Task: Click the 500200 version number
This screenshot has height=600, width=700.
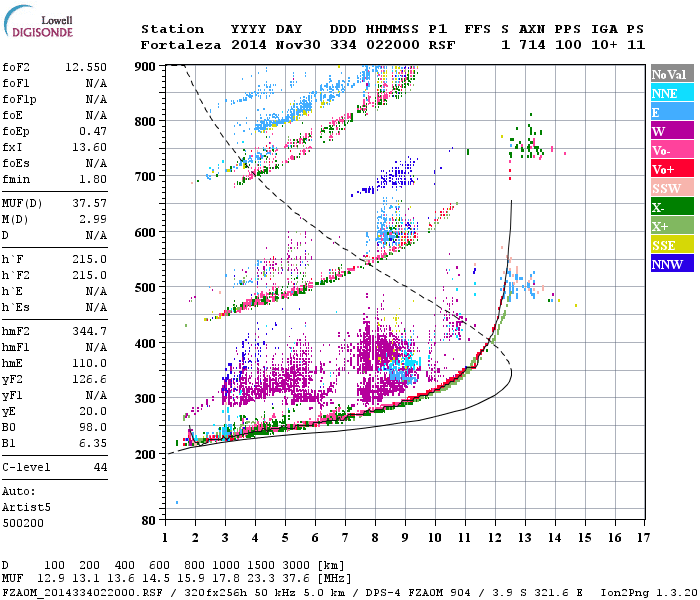Action: 23,523
